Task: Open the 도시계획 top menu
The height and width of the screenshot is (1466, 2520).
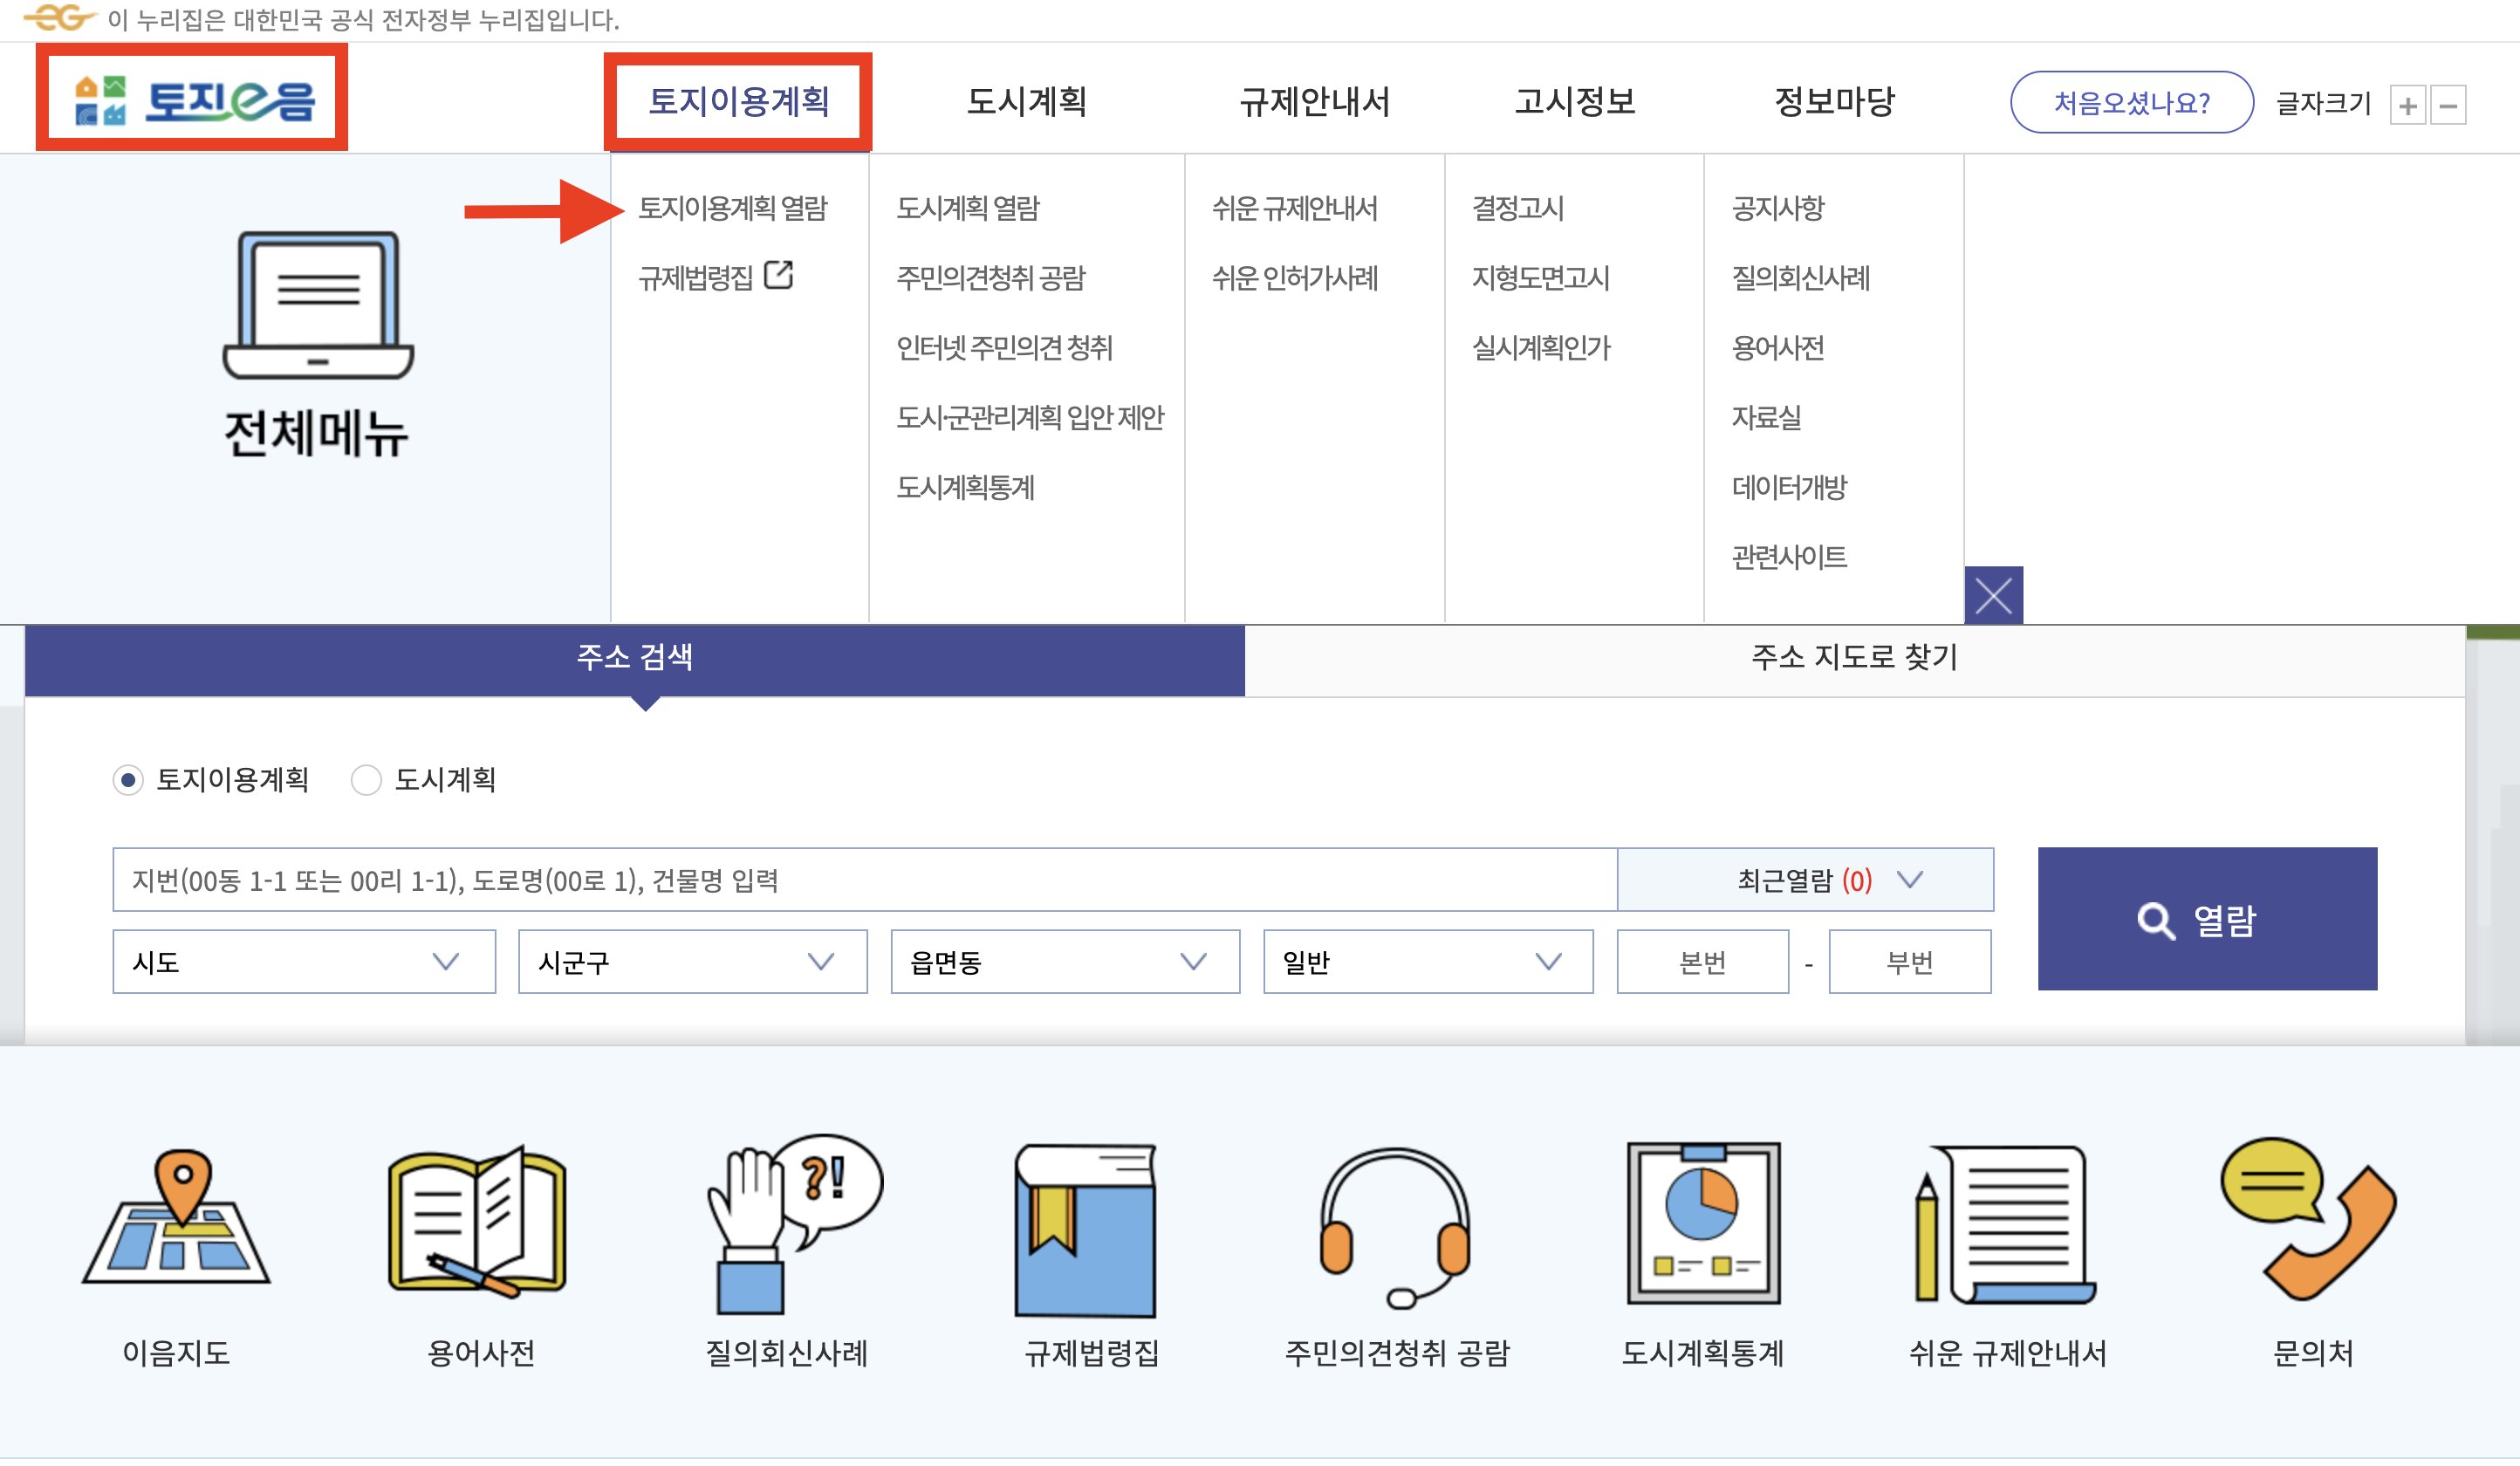Action: (x=1026, y=102)
